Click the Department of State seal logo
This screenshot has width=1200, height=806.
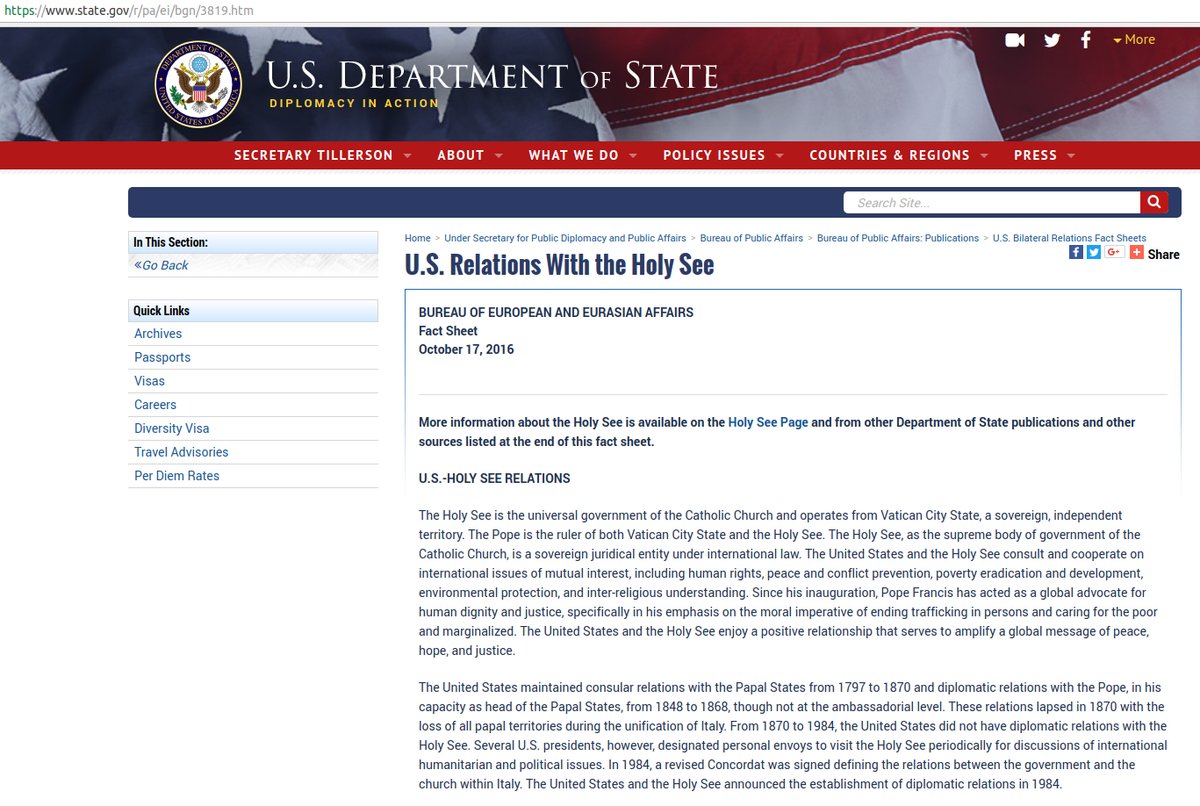pyautogui.click(x=199, y=84)
